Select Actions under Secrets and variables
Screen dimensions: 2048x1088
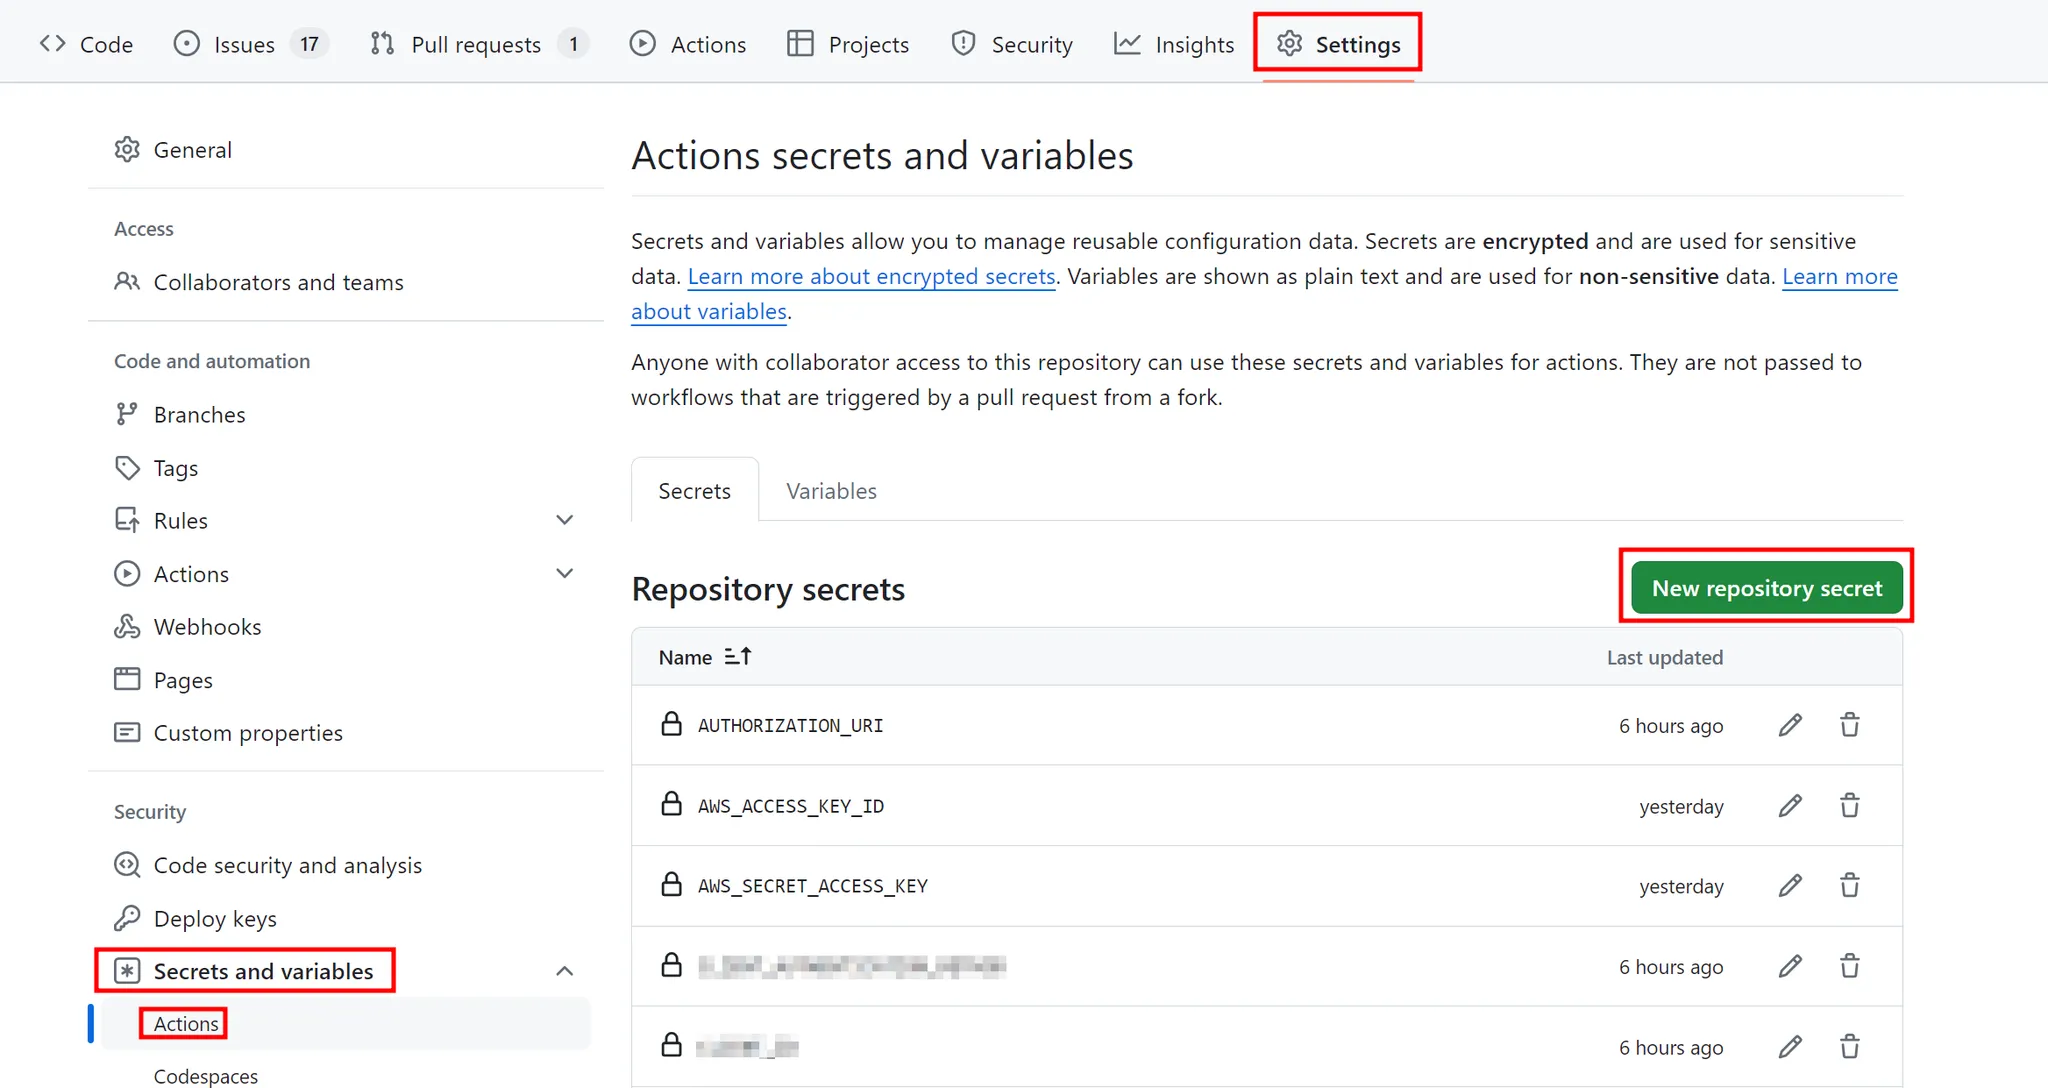(x=186, y=1023)
